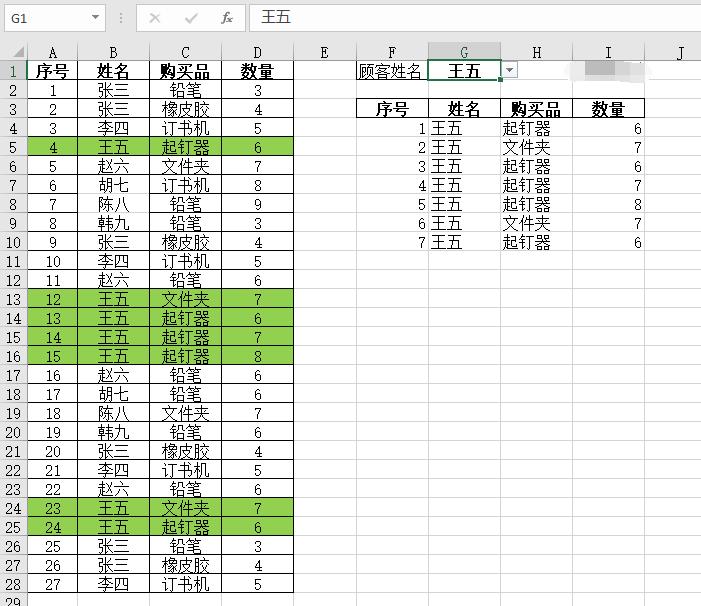Select row 13 header
Screen dimensions: 701x606
tap(13, 299)
